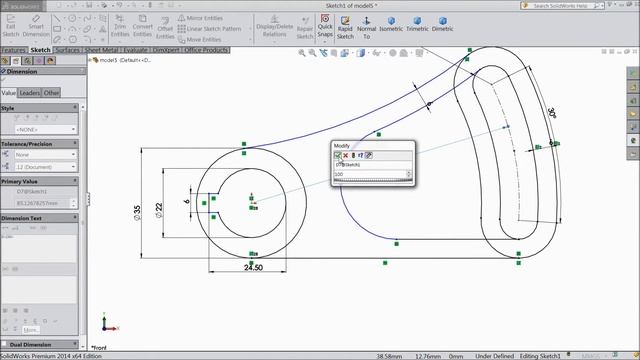Switch to Trimetric view
This screenshot has width=640, height=360.
tap(417, 24)
